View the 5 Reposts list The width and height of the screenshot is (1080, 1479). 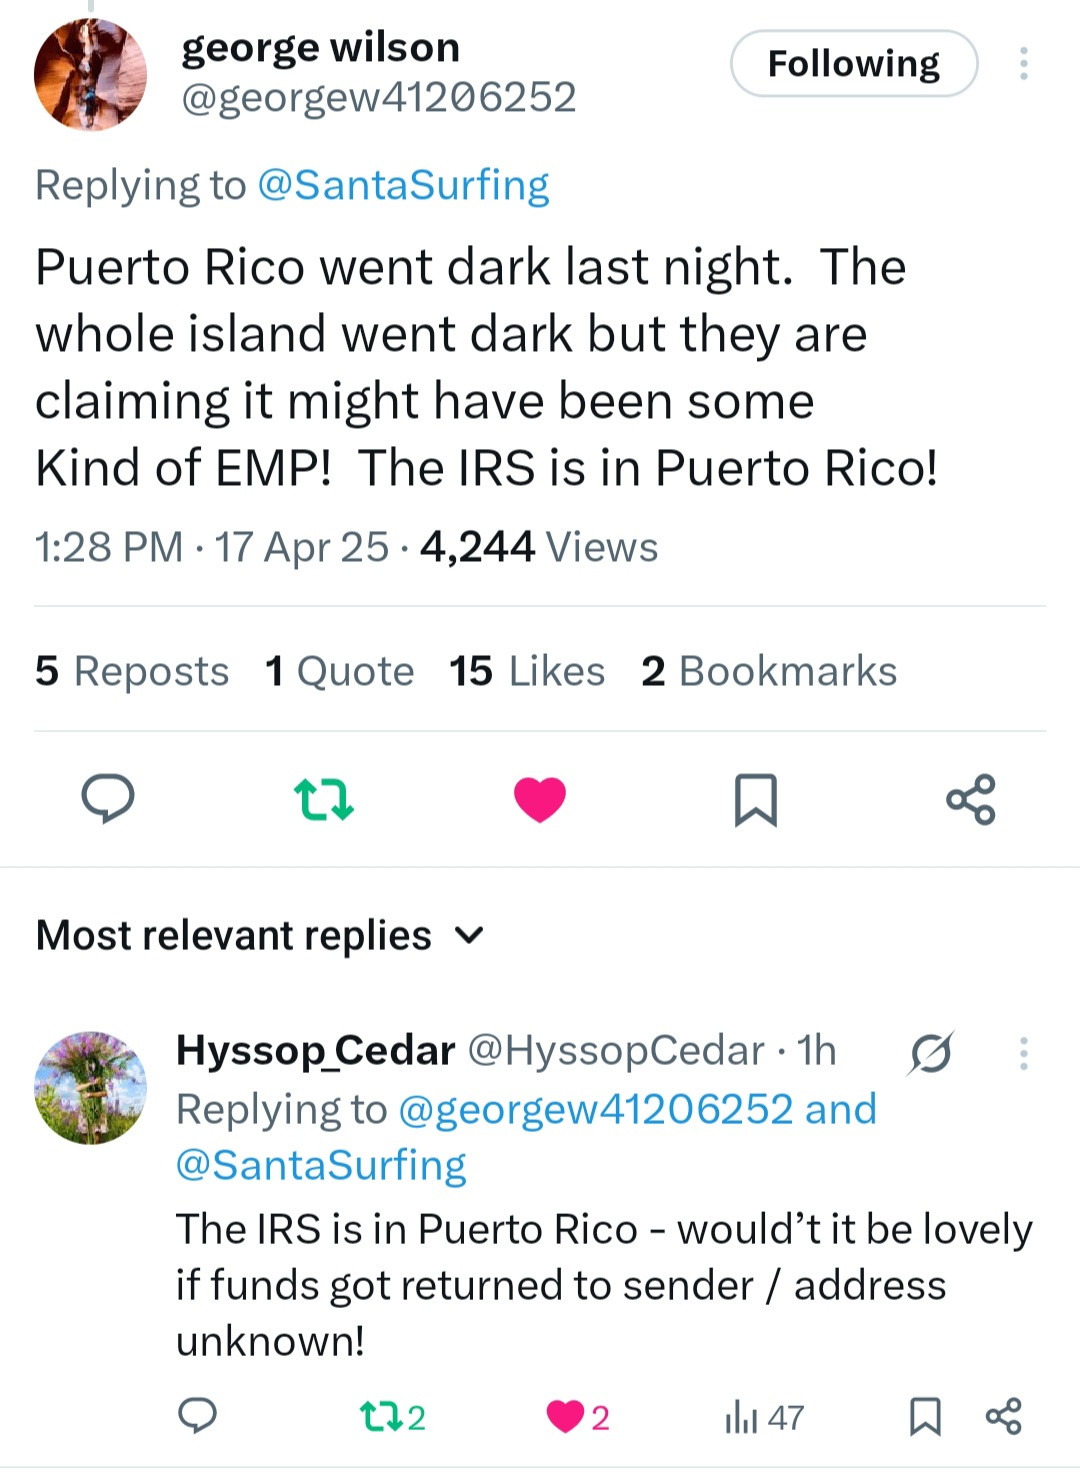(132, 671)
